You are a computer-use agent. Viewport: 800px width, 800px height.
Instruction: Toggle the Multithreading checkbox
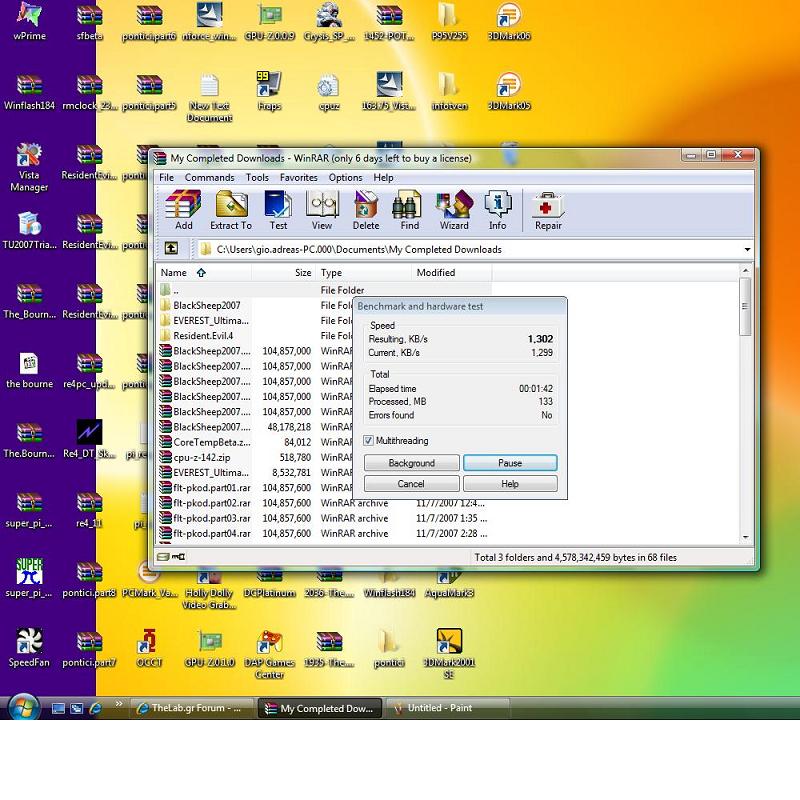[368, 440]
